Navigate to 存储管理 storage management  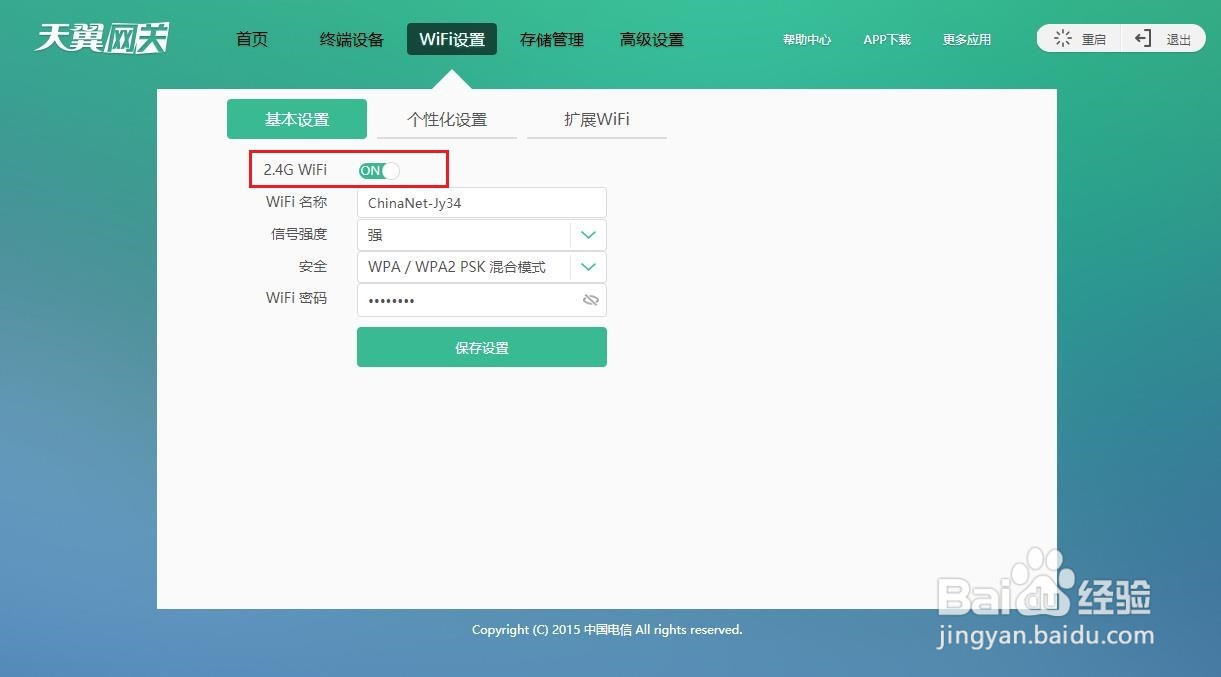pos(550,39)
